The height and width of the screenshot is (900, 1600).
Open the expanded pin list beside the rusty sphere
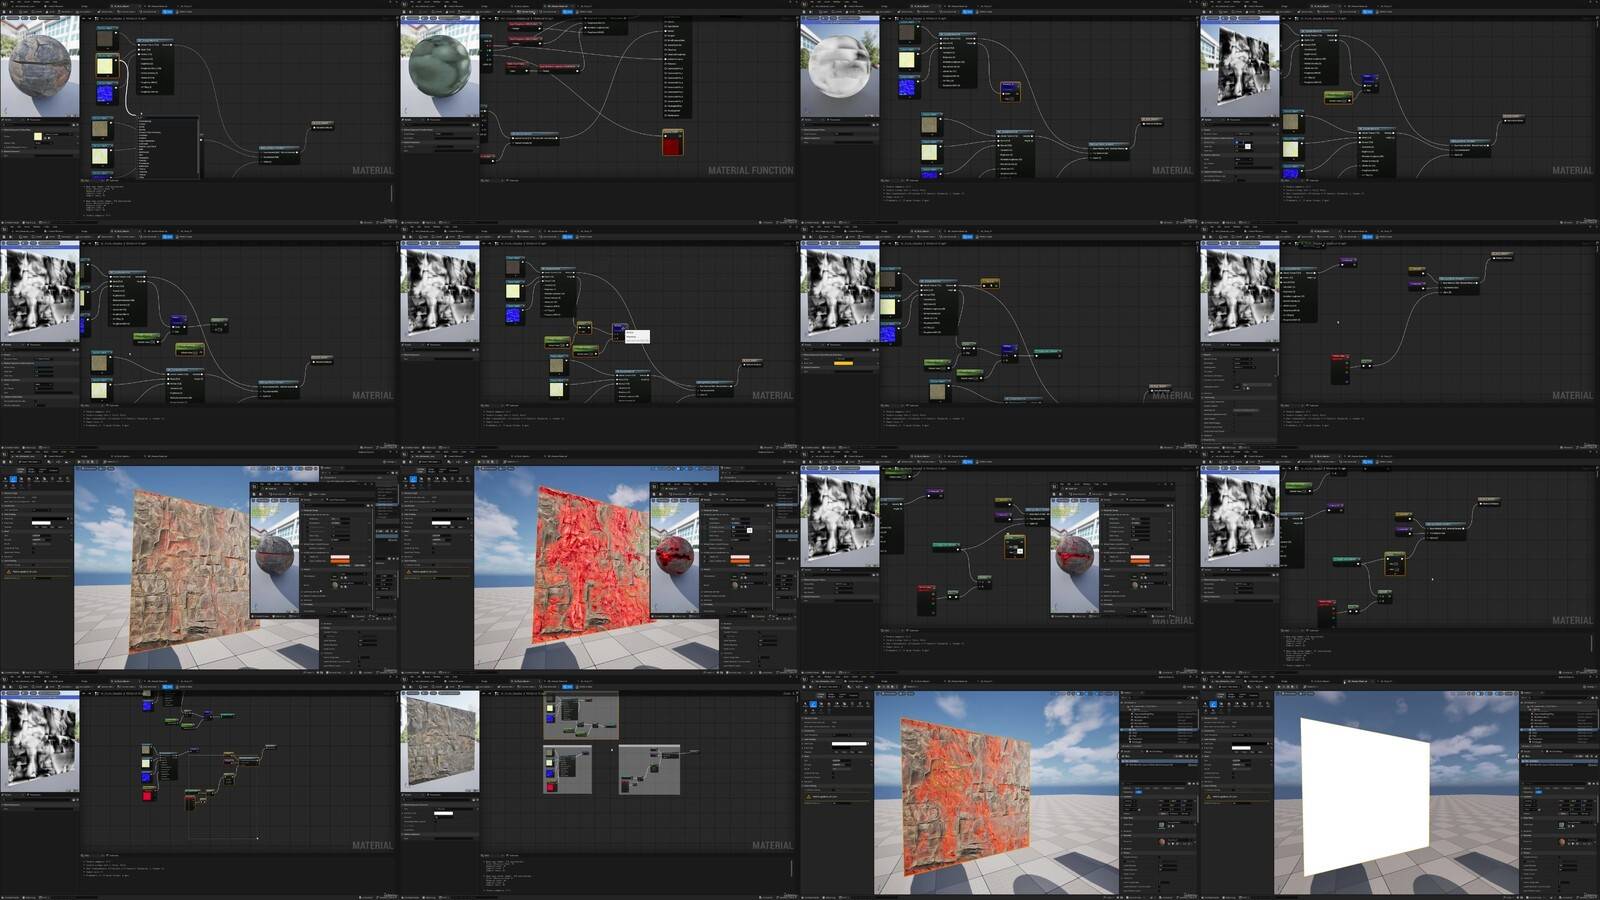coord(168,148)
